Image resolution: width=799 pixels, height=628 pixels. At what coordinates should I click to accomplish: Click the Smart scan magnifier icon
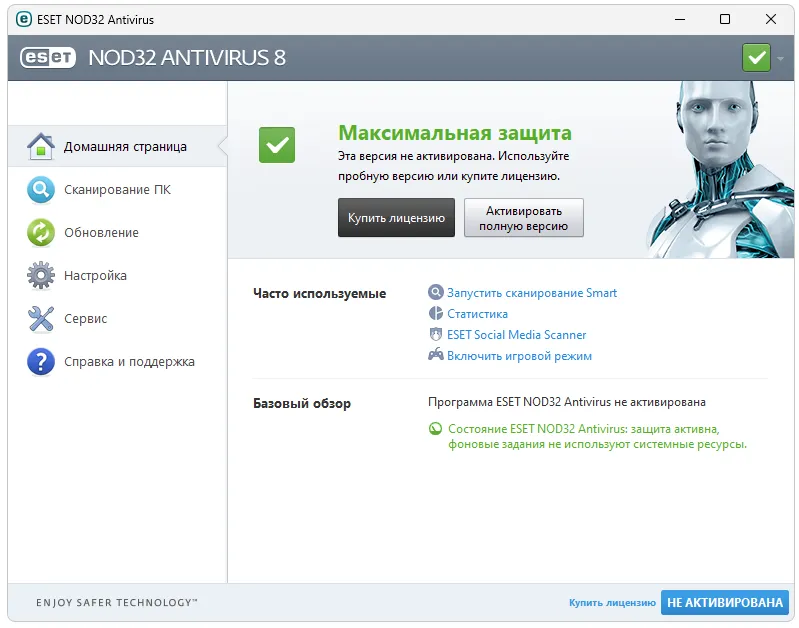coord(435,292)
